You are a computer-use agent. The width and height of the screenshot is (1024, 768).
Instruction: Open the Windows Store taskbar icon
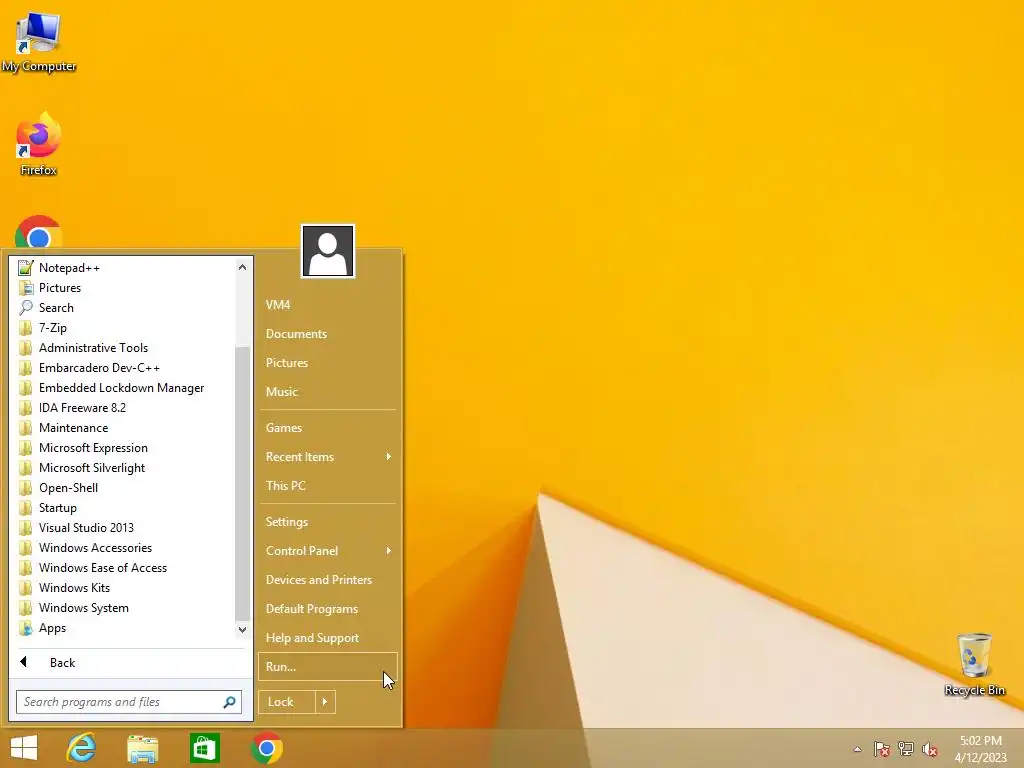(204, 748)
